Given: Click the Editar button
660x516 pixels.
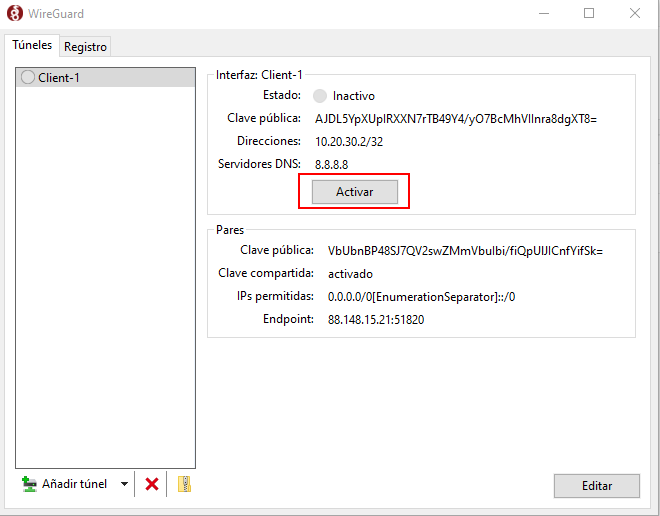Looking at the screenshot, I should (x=596, y=485).
